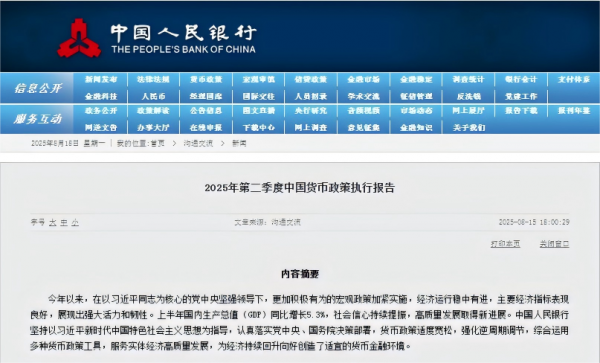This screenshot has height=363, width=600.
Task: Click the 关闭窗口 close window link
Action: click(x=554, y=244)
